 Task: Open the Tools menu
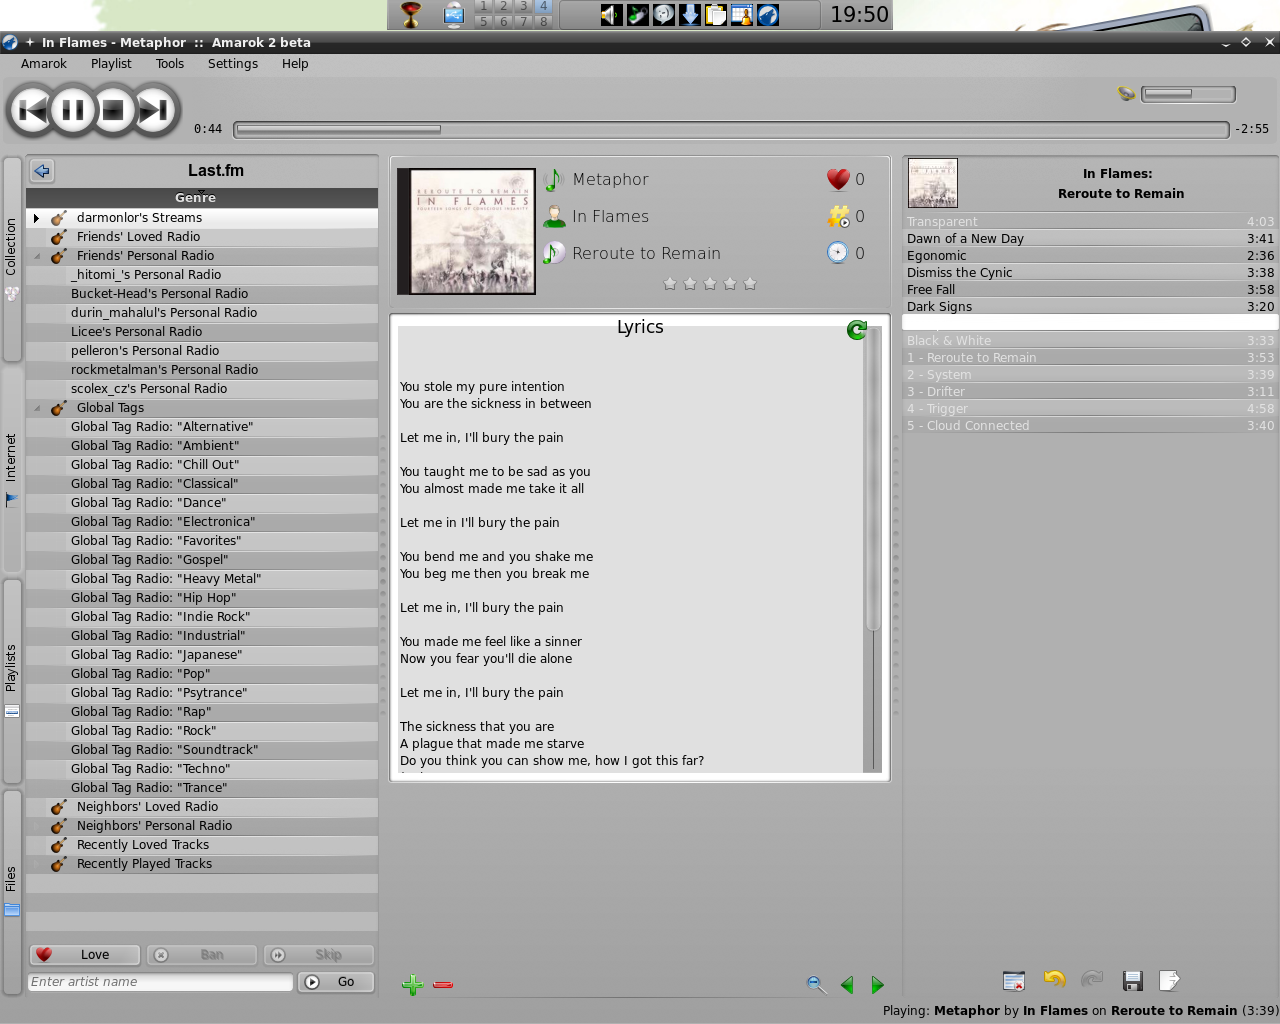coord(170,64)
